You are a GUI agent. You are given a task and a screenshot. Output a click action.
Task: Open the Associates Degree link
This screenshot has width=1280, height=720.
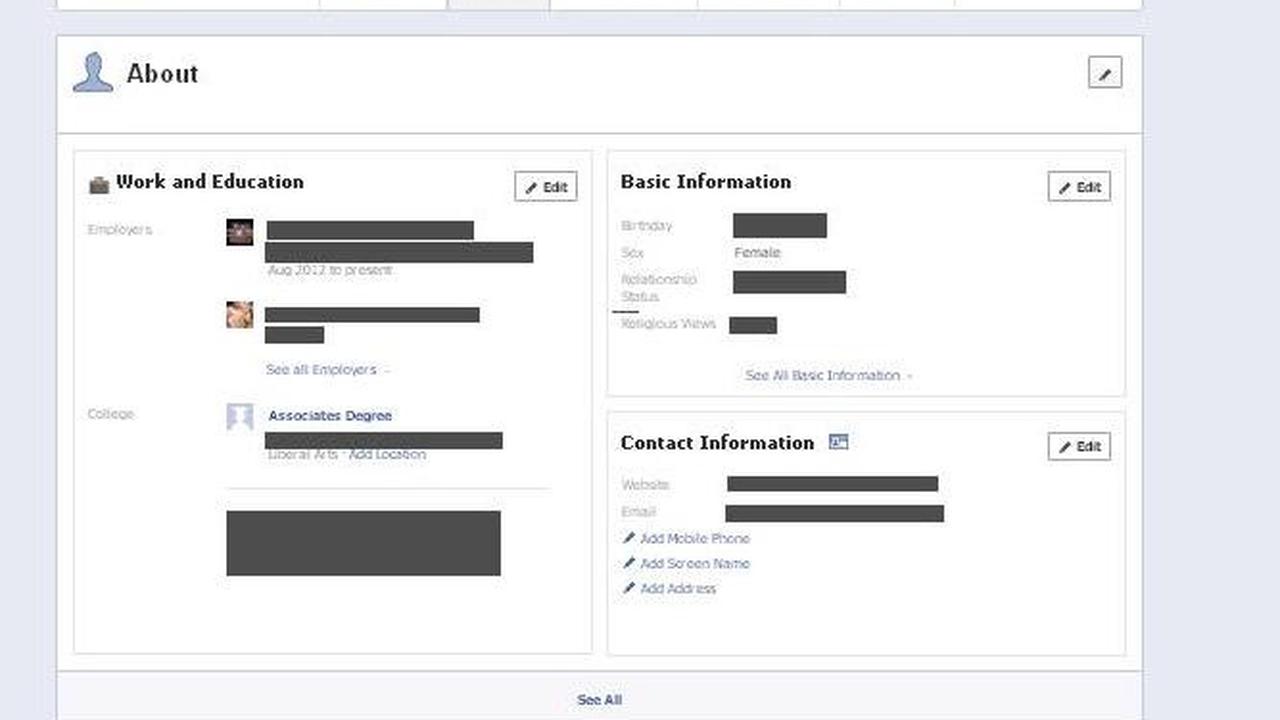click(330, 416)
